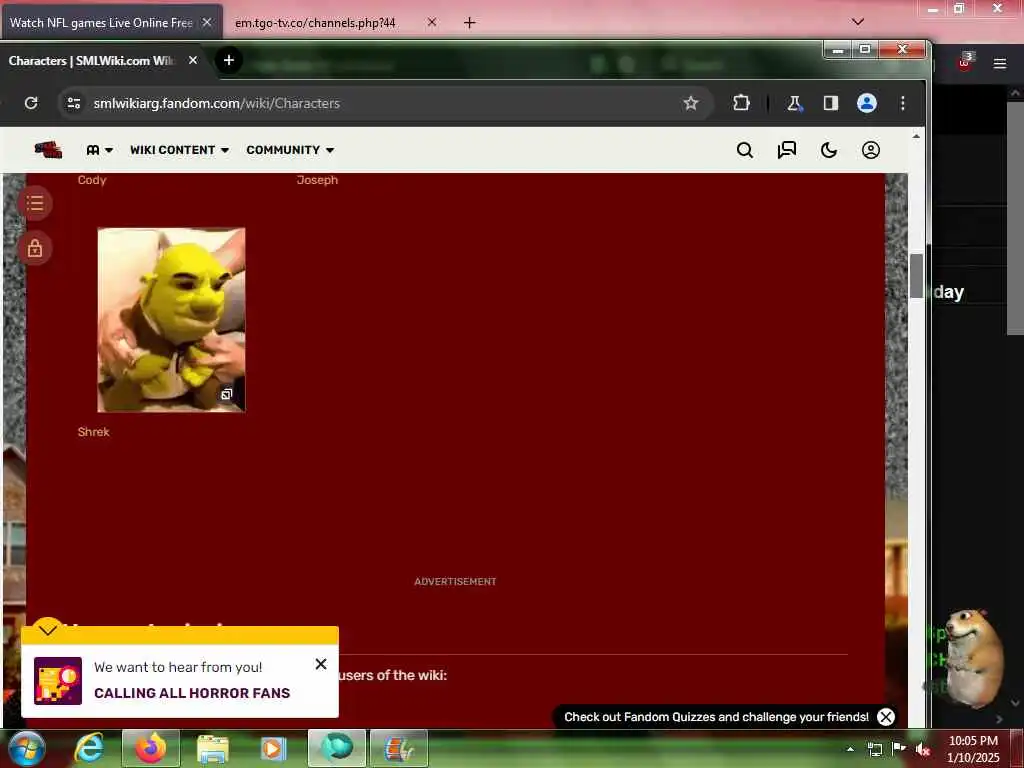Open Chrome Labs flask icon
The height and width of the screenshot is (768, 1024).
pos(794,103)
